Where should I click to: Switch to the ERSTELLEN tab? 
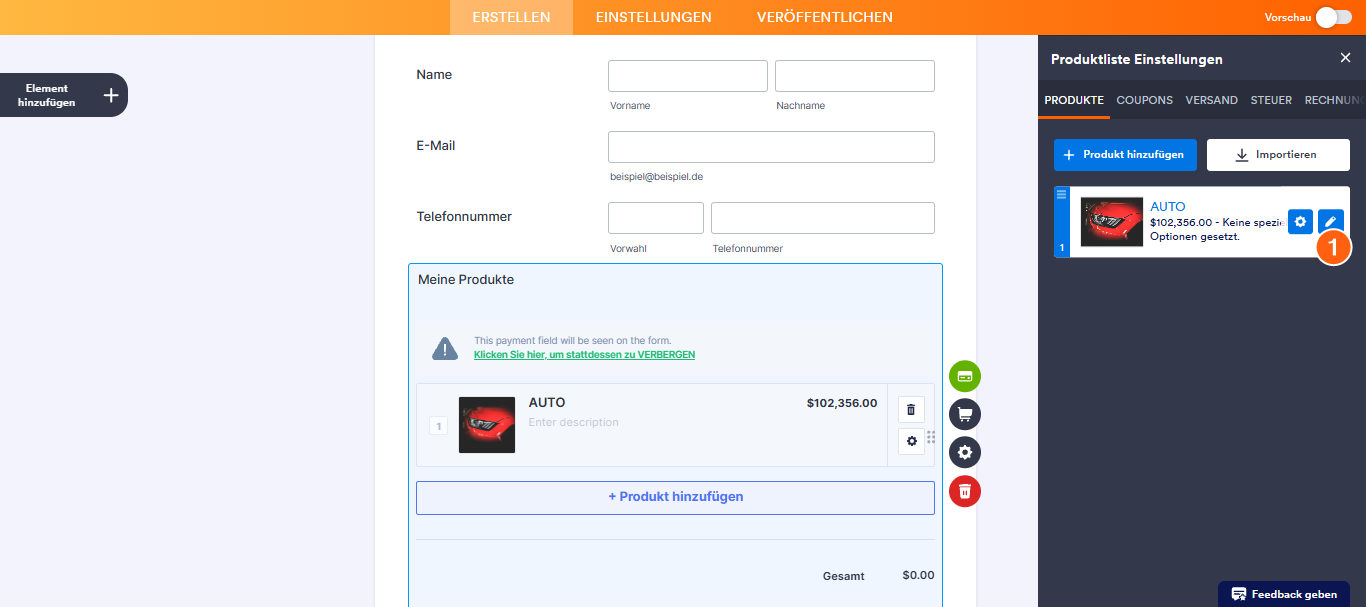tap(511, 17)
